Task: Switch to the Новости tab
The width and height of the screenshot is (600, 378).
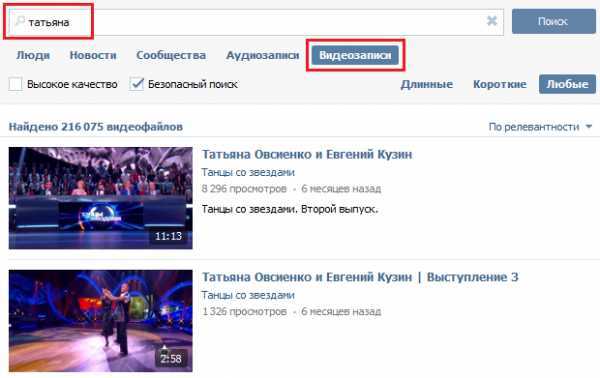Action: (93, 55)
